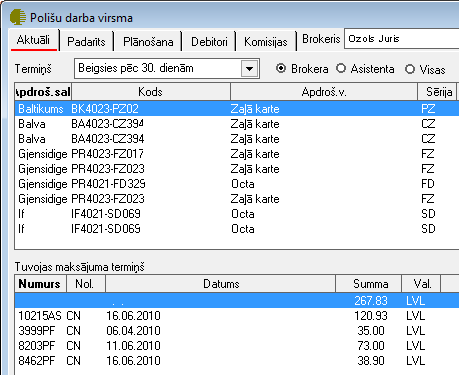Viewport: 459px width, 375px height.
Task: Click the FD series cell
Action: [x=428, y=184]
